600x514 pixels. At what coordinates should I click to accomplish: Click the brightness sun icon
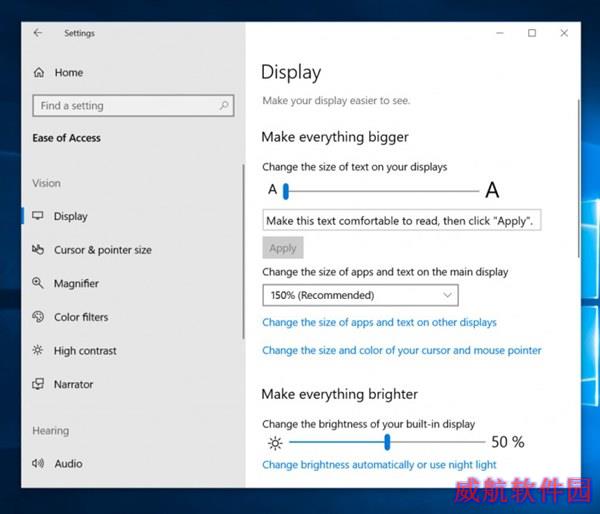(275, 443)
